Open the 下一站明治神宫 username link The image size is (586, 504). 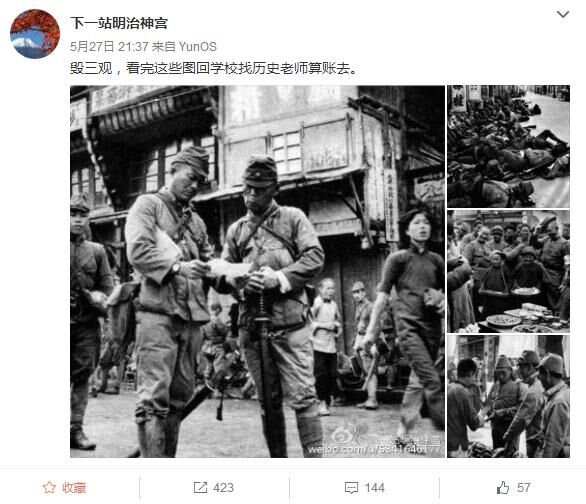point(119,23)
